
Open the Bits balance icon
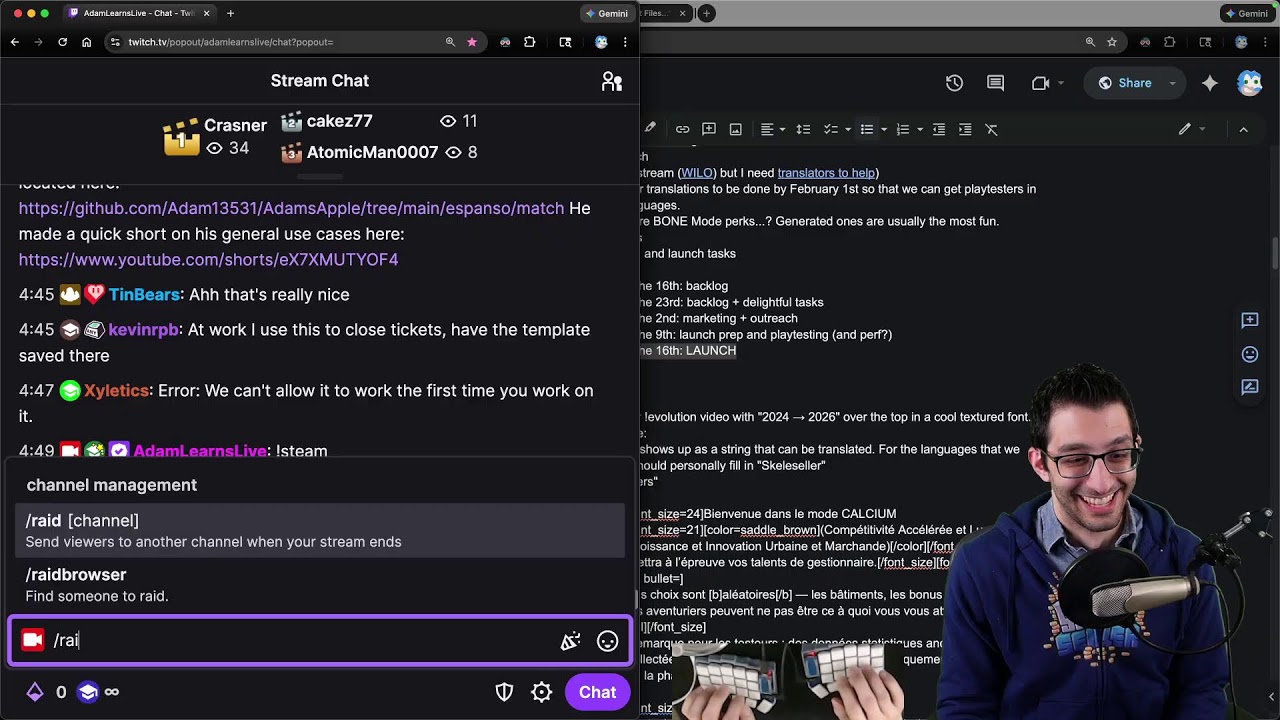point(35,692)
